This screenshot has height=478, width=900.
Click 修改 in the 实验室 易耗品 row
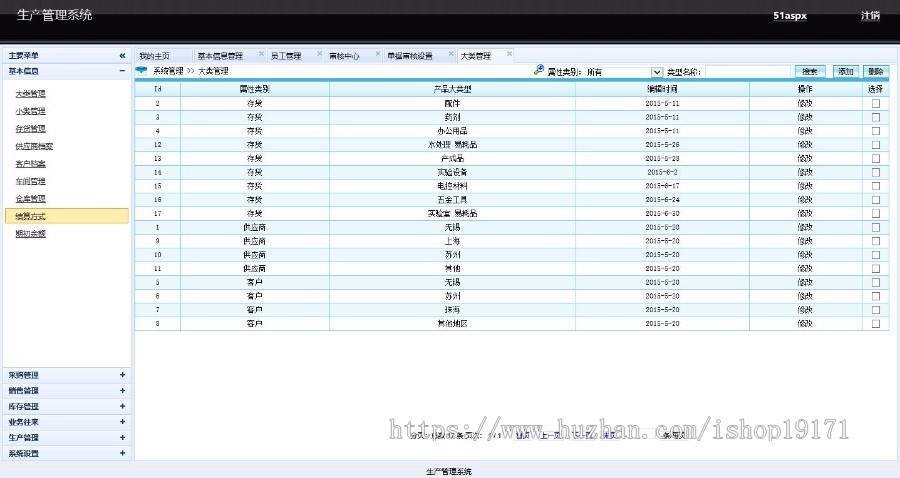pos(805,213)
